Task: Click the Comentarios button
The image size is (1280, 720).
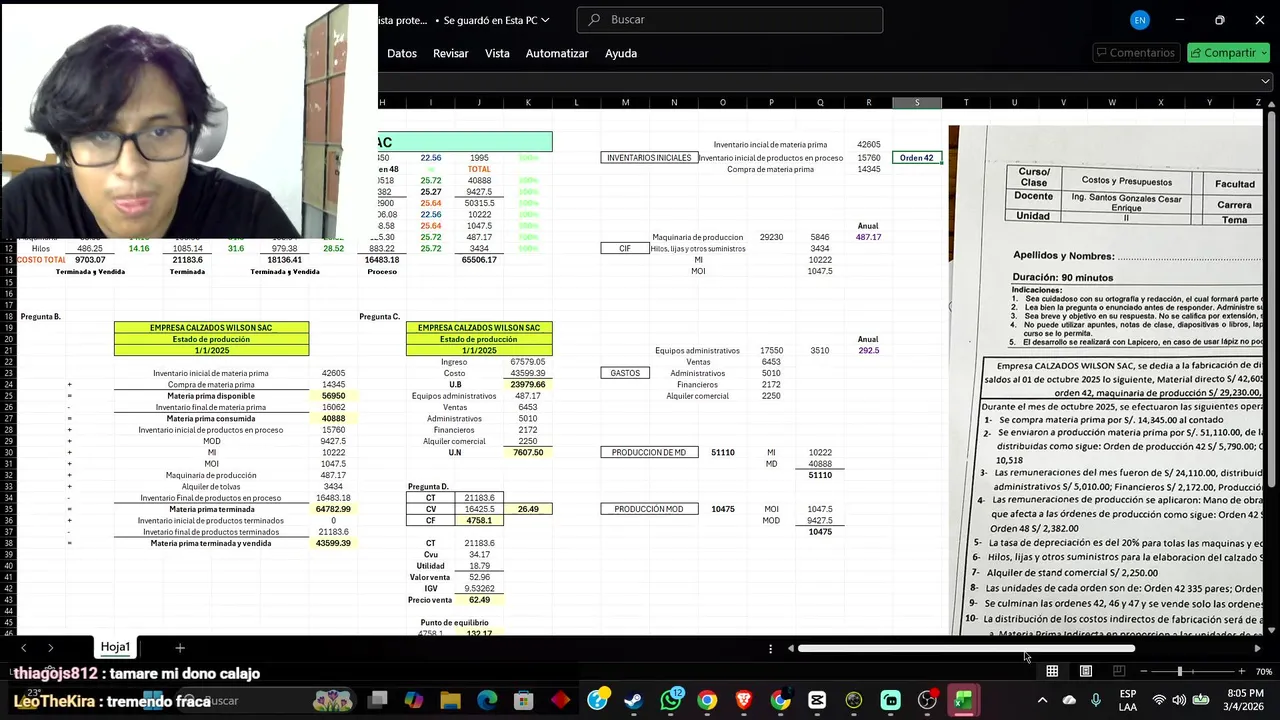Action: pyautogui.click(x=1134, y=52)
